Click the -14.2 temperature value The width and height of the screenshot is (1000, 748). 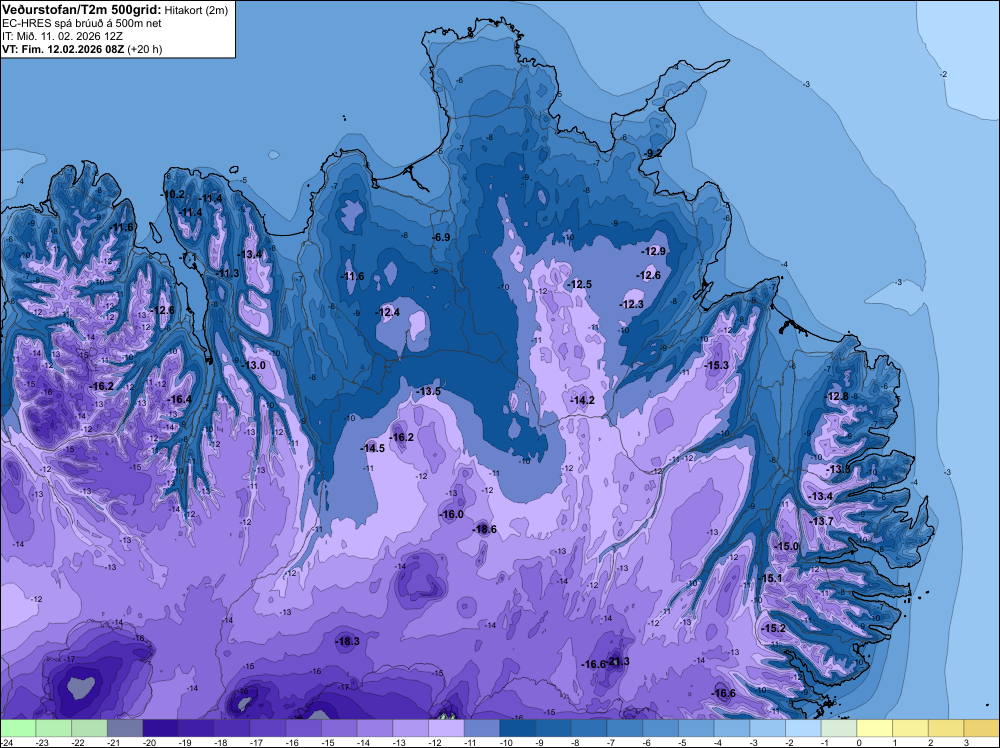[582, 400]
